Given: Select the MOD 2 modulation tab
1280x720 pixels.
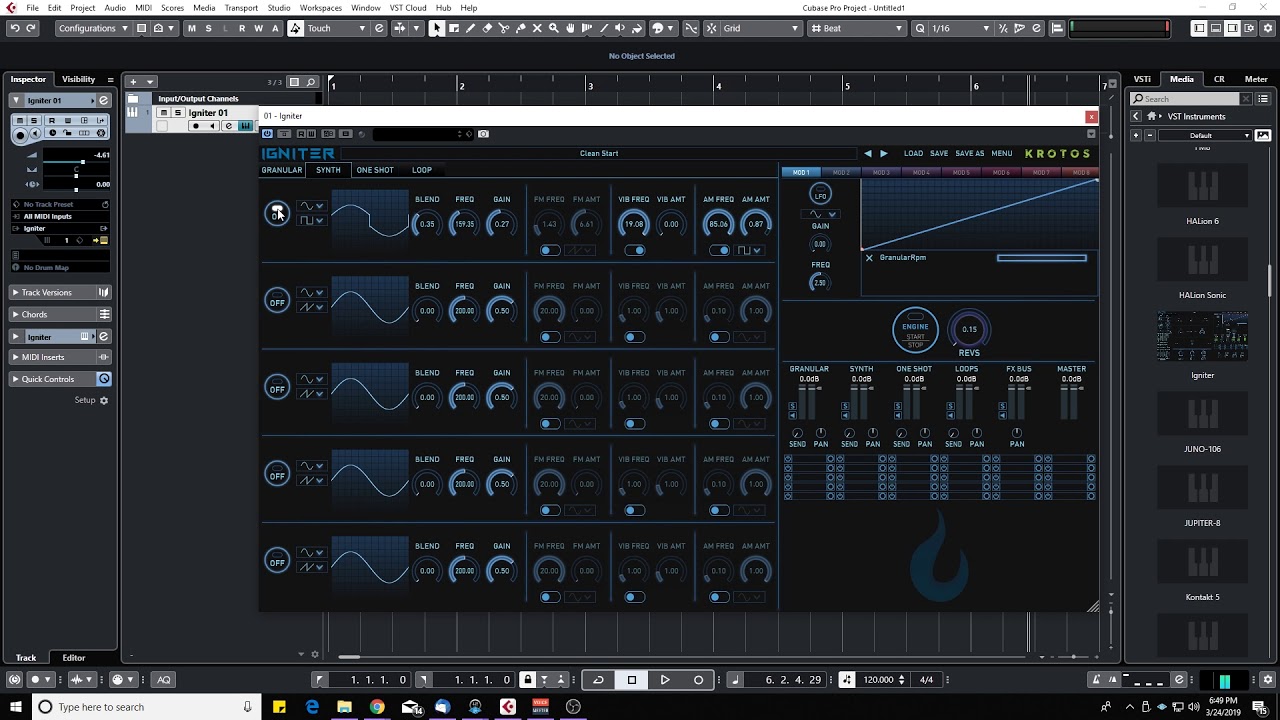Looking at the screenshot, I should point(841,173).
